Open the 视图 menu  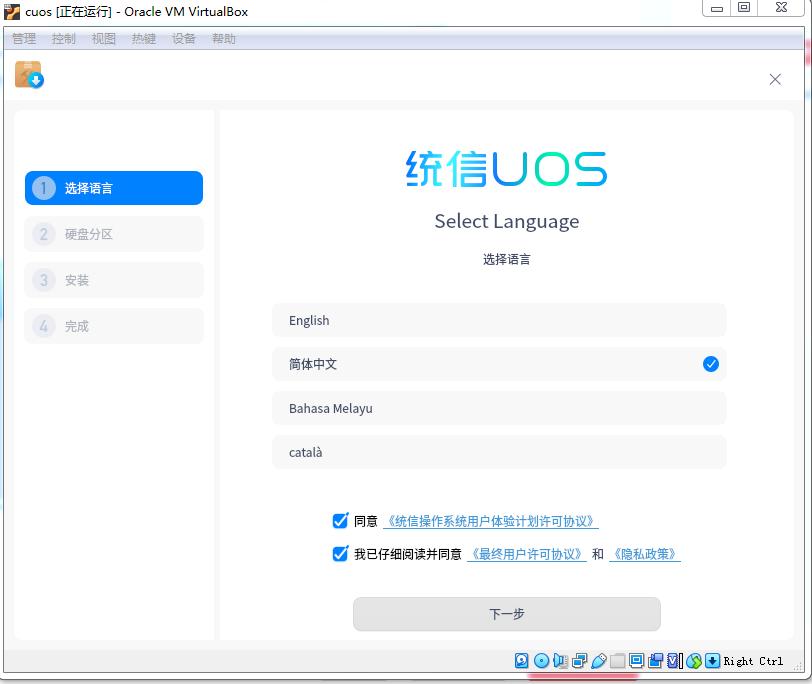click(102, 39)
